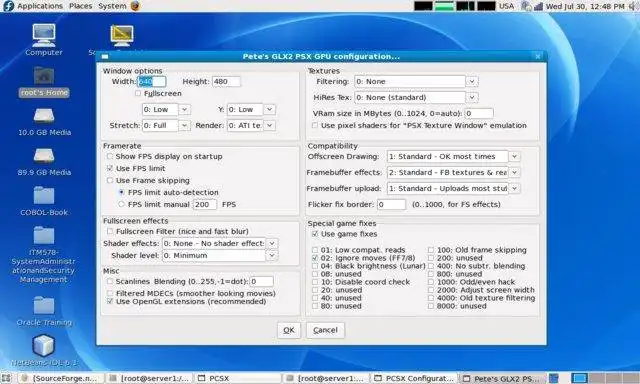The width and height of the screenshot is (640, 384).
Task: Click the clock date and time
Action: (585, 6)
